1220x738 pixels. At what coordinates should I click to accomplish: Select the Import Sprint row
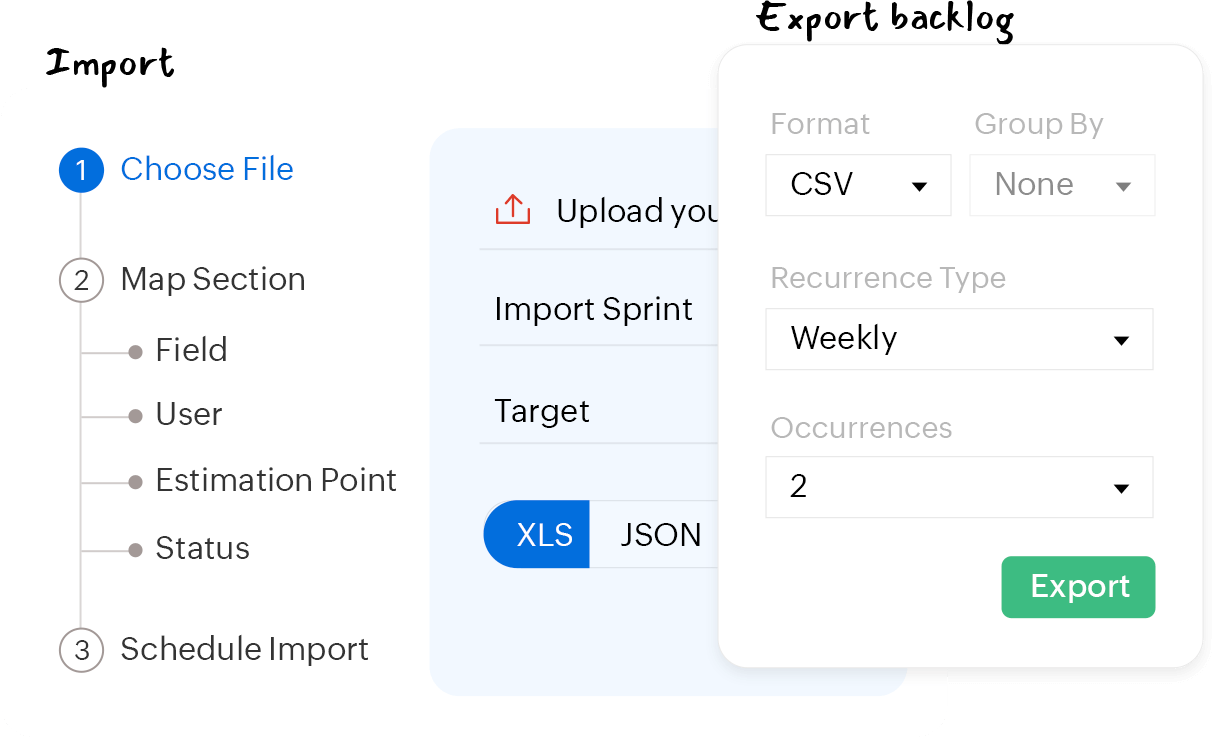point(599,309)
